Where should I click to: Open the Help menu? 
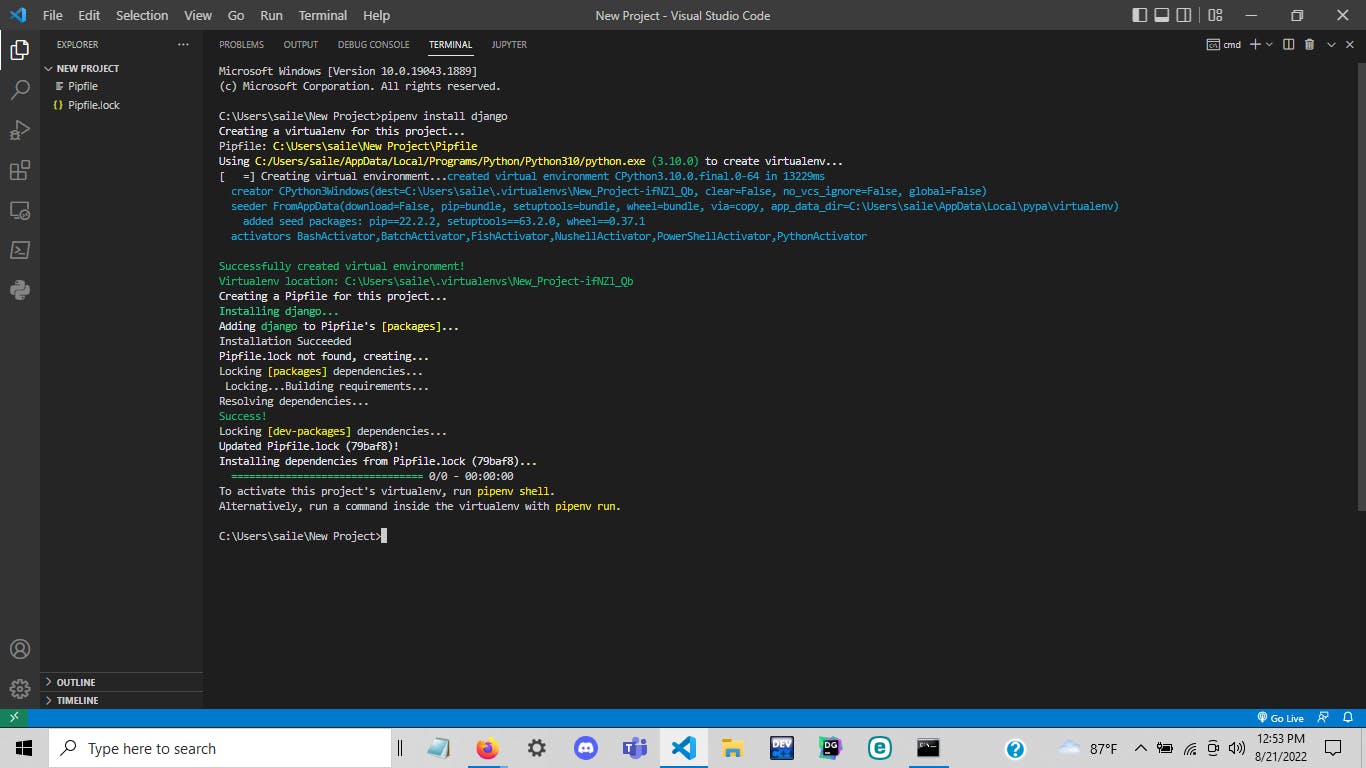click(x=376, y=15)
